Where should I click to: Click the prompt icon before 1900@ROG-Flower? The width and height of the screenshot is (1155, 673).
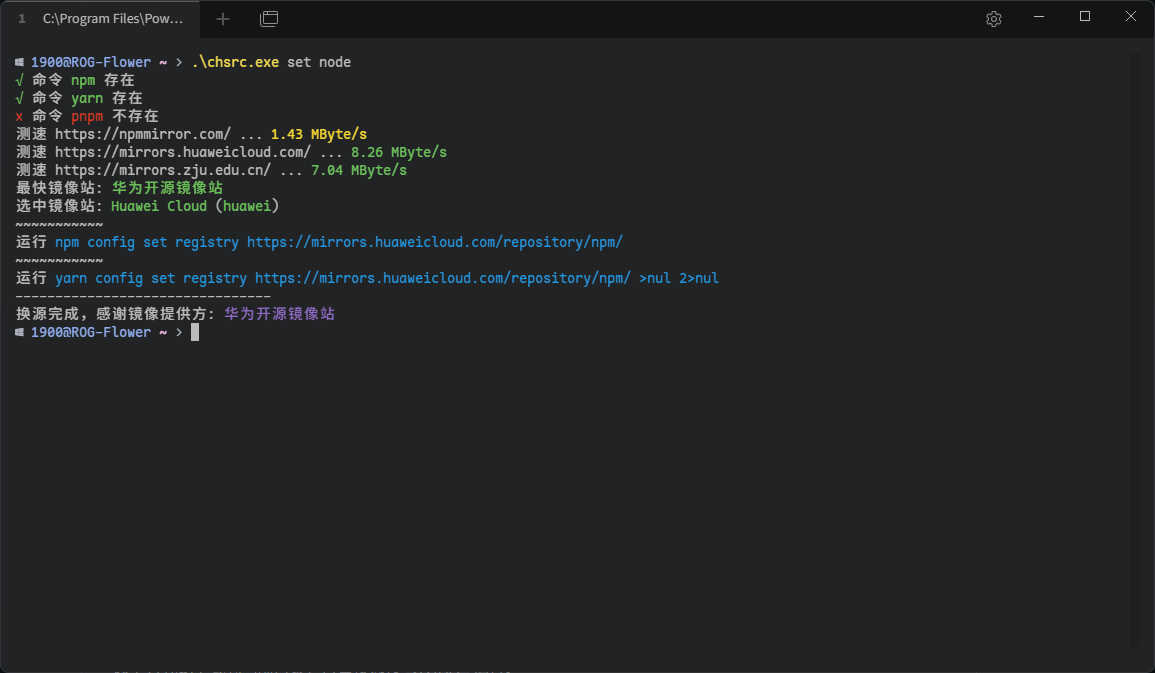tap(17, 61)
